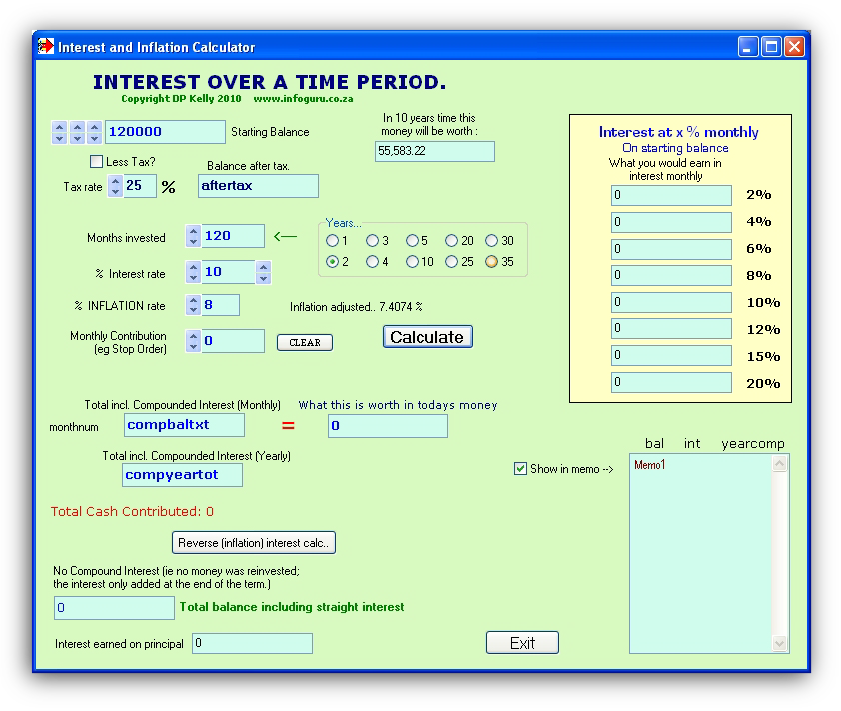This screenshot has height=711, width=841.
Task: Click the spinner right of the Interest rate field
Action: [263, 272]
